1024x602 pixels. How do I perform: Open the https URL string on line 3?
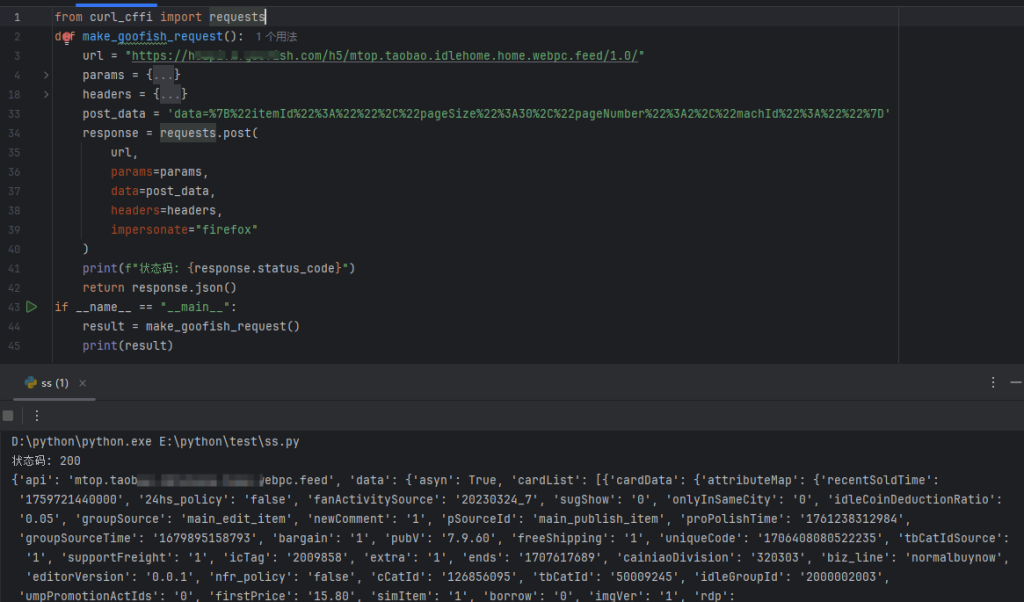(x=390, y=56)
